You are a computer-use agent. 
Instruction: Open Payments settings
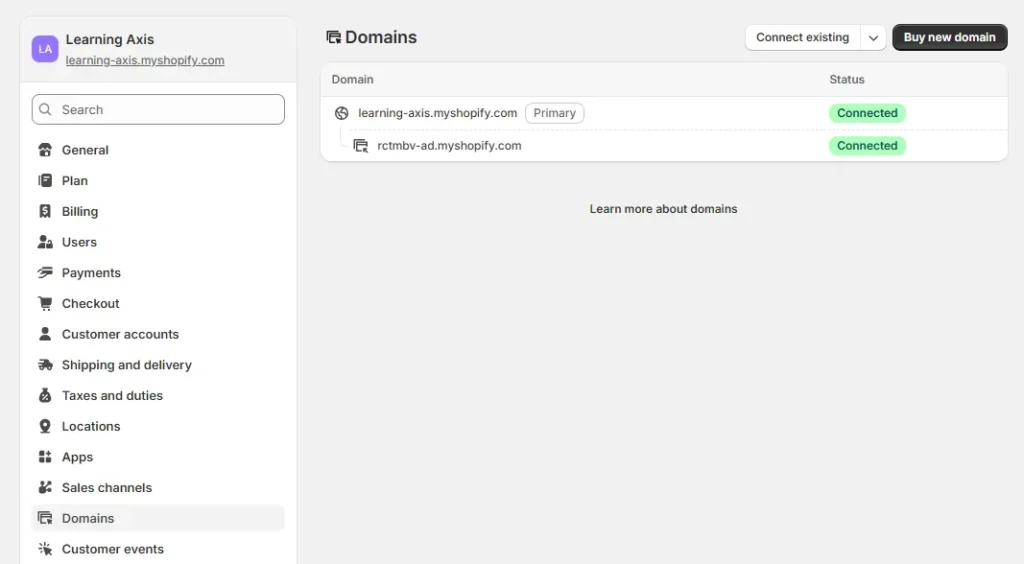[x=158, y=273]
